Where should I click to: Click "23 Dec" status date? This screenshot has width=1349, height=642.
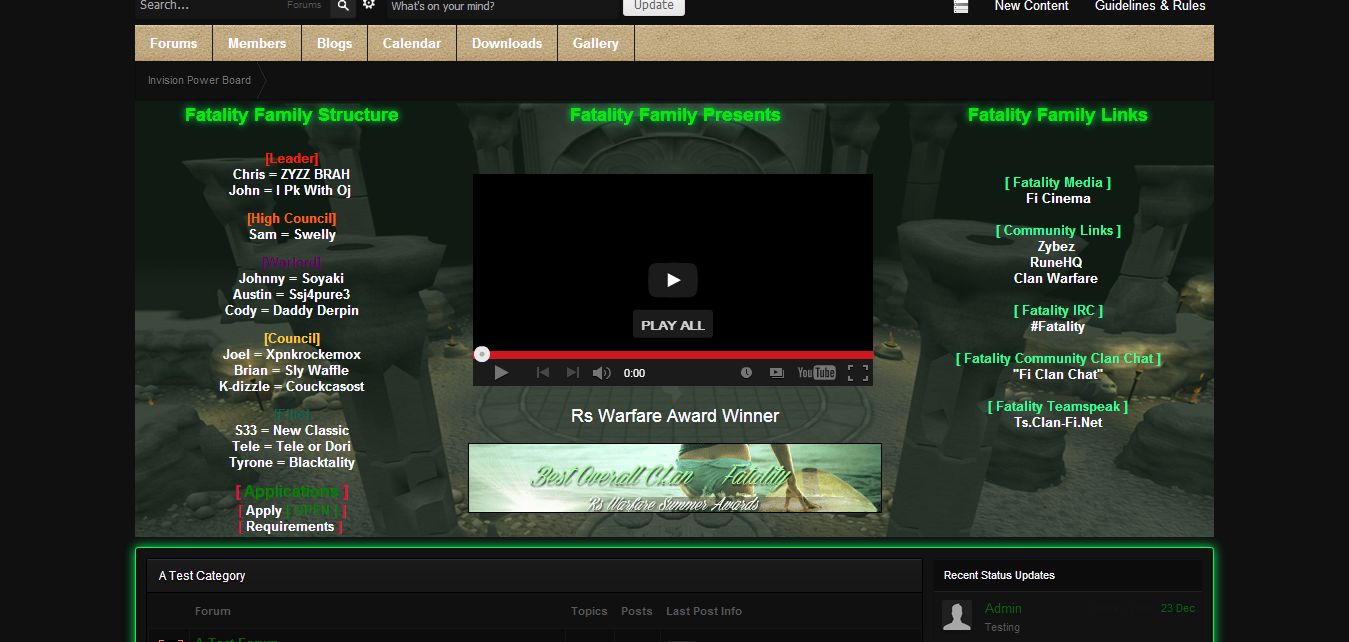click(1178, 608)
